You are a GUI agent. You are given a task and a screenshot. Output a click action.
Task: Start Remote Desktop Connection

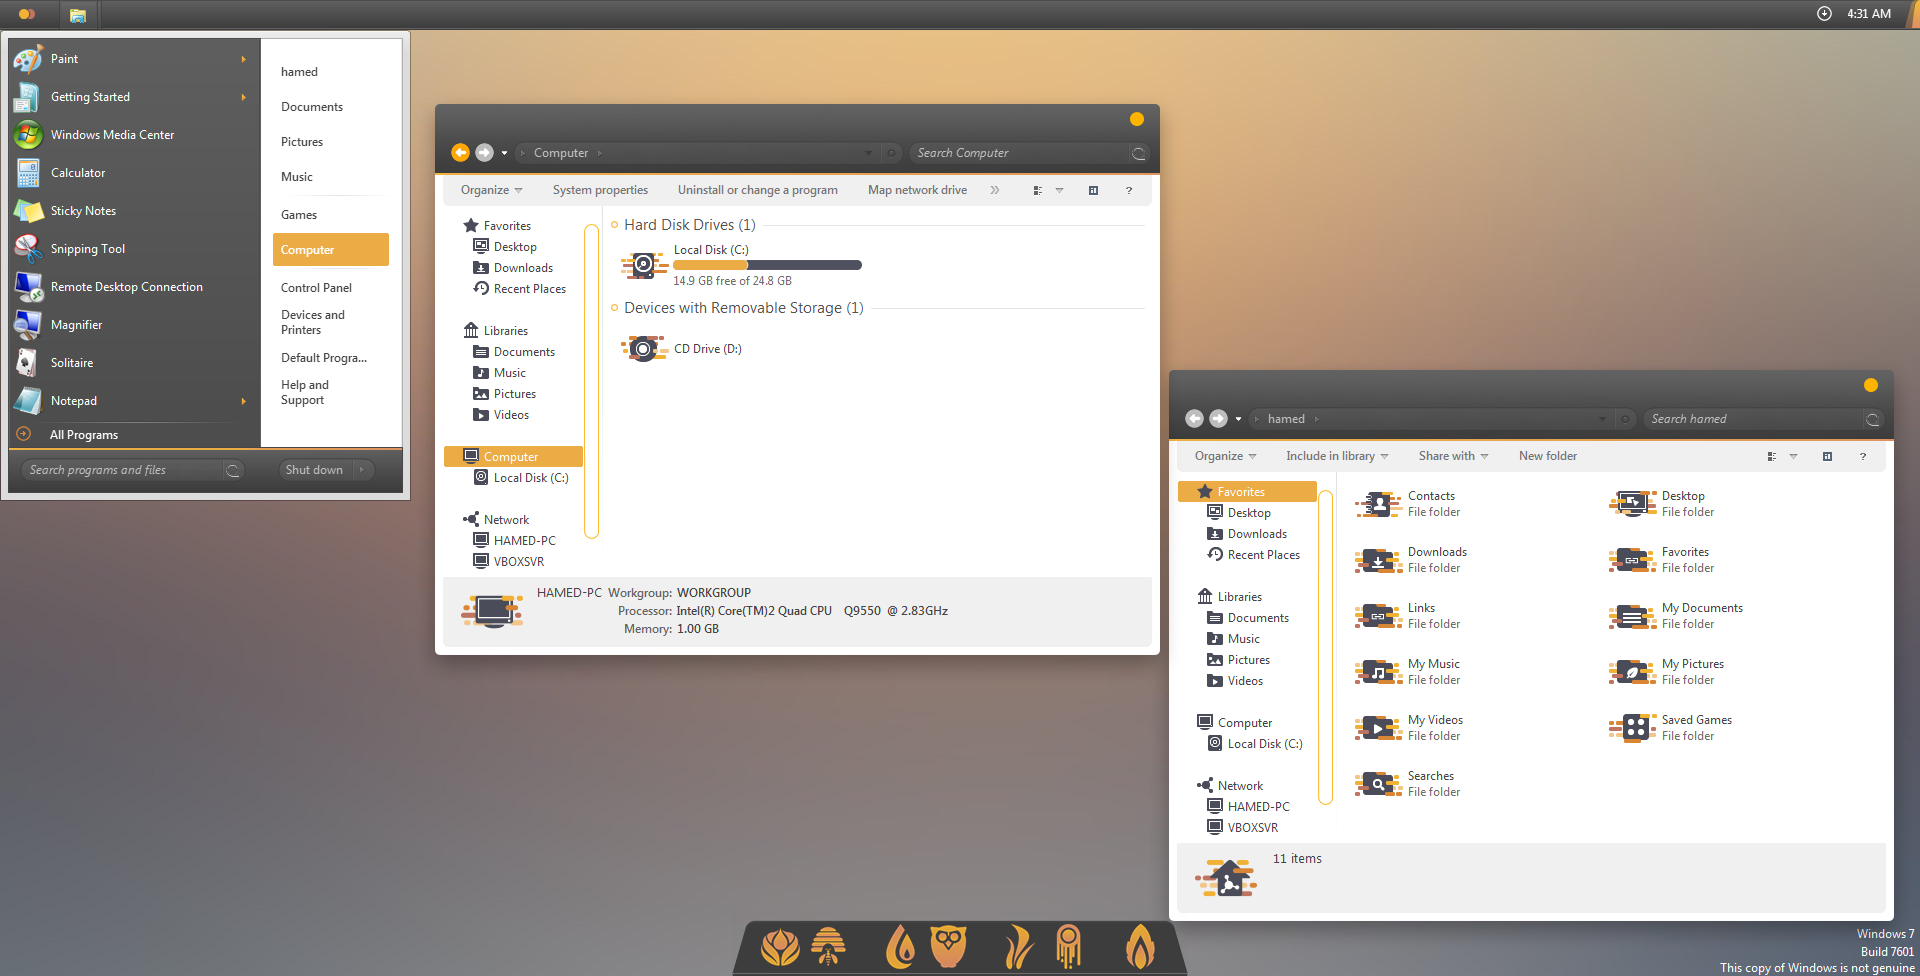tap(126, 286)
